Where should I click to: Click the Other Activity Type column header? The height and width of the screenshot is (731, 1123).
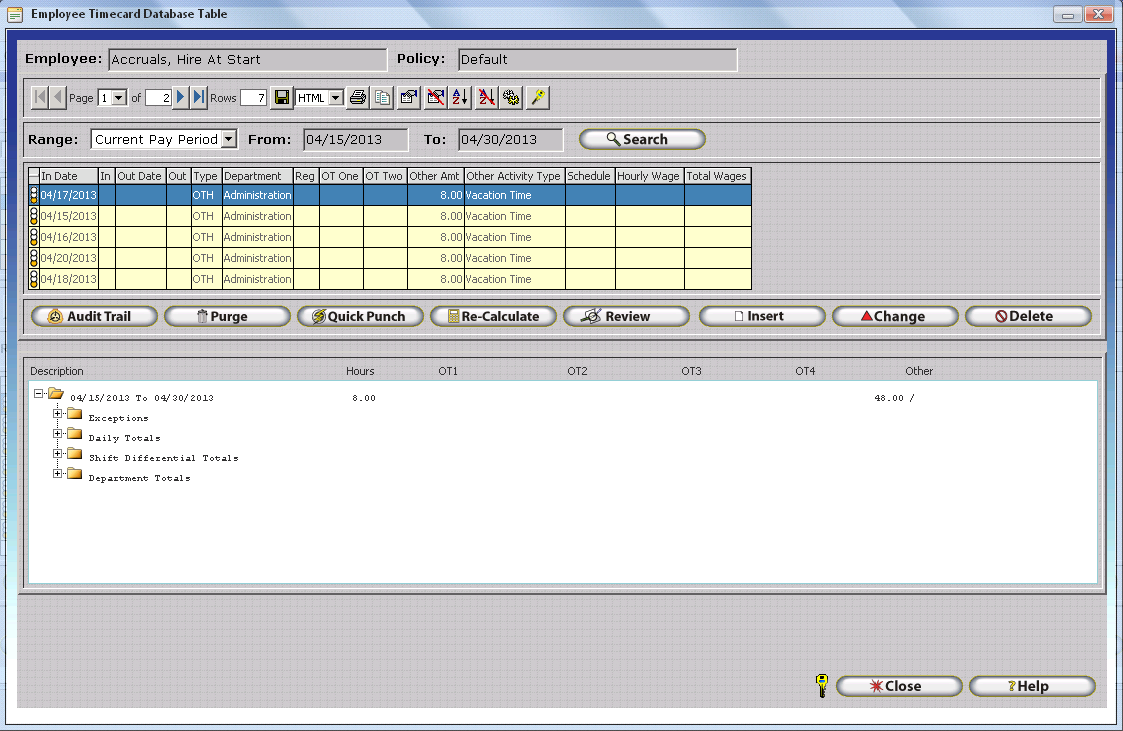click(x=513, y=176)
